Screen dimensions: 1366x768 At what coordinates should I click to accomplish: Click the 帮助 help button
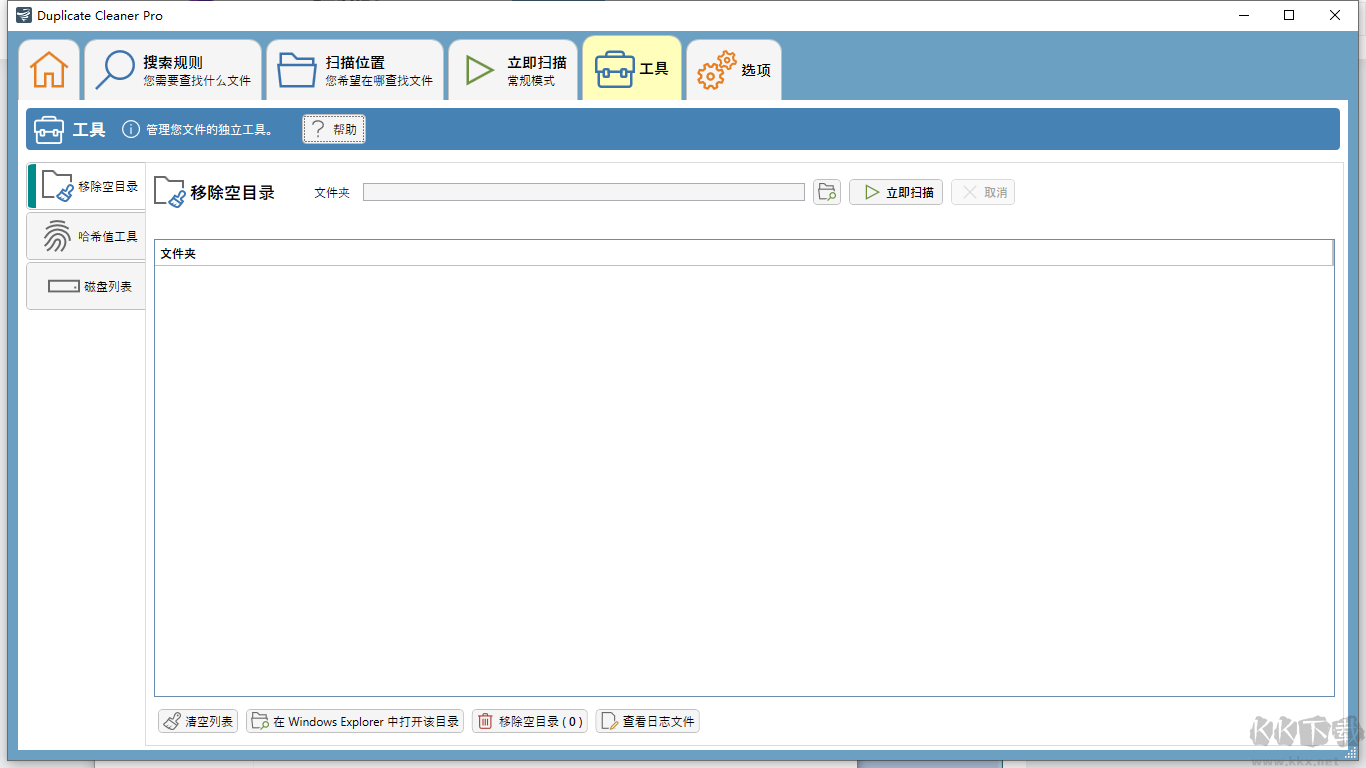coord(334,129)
